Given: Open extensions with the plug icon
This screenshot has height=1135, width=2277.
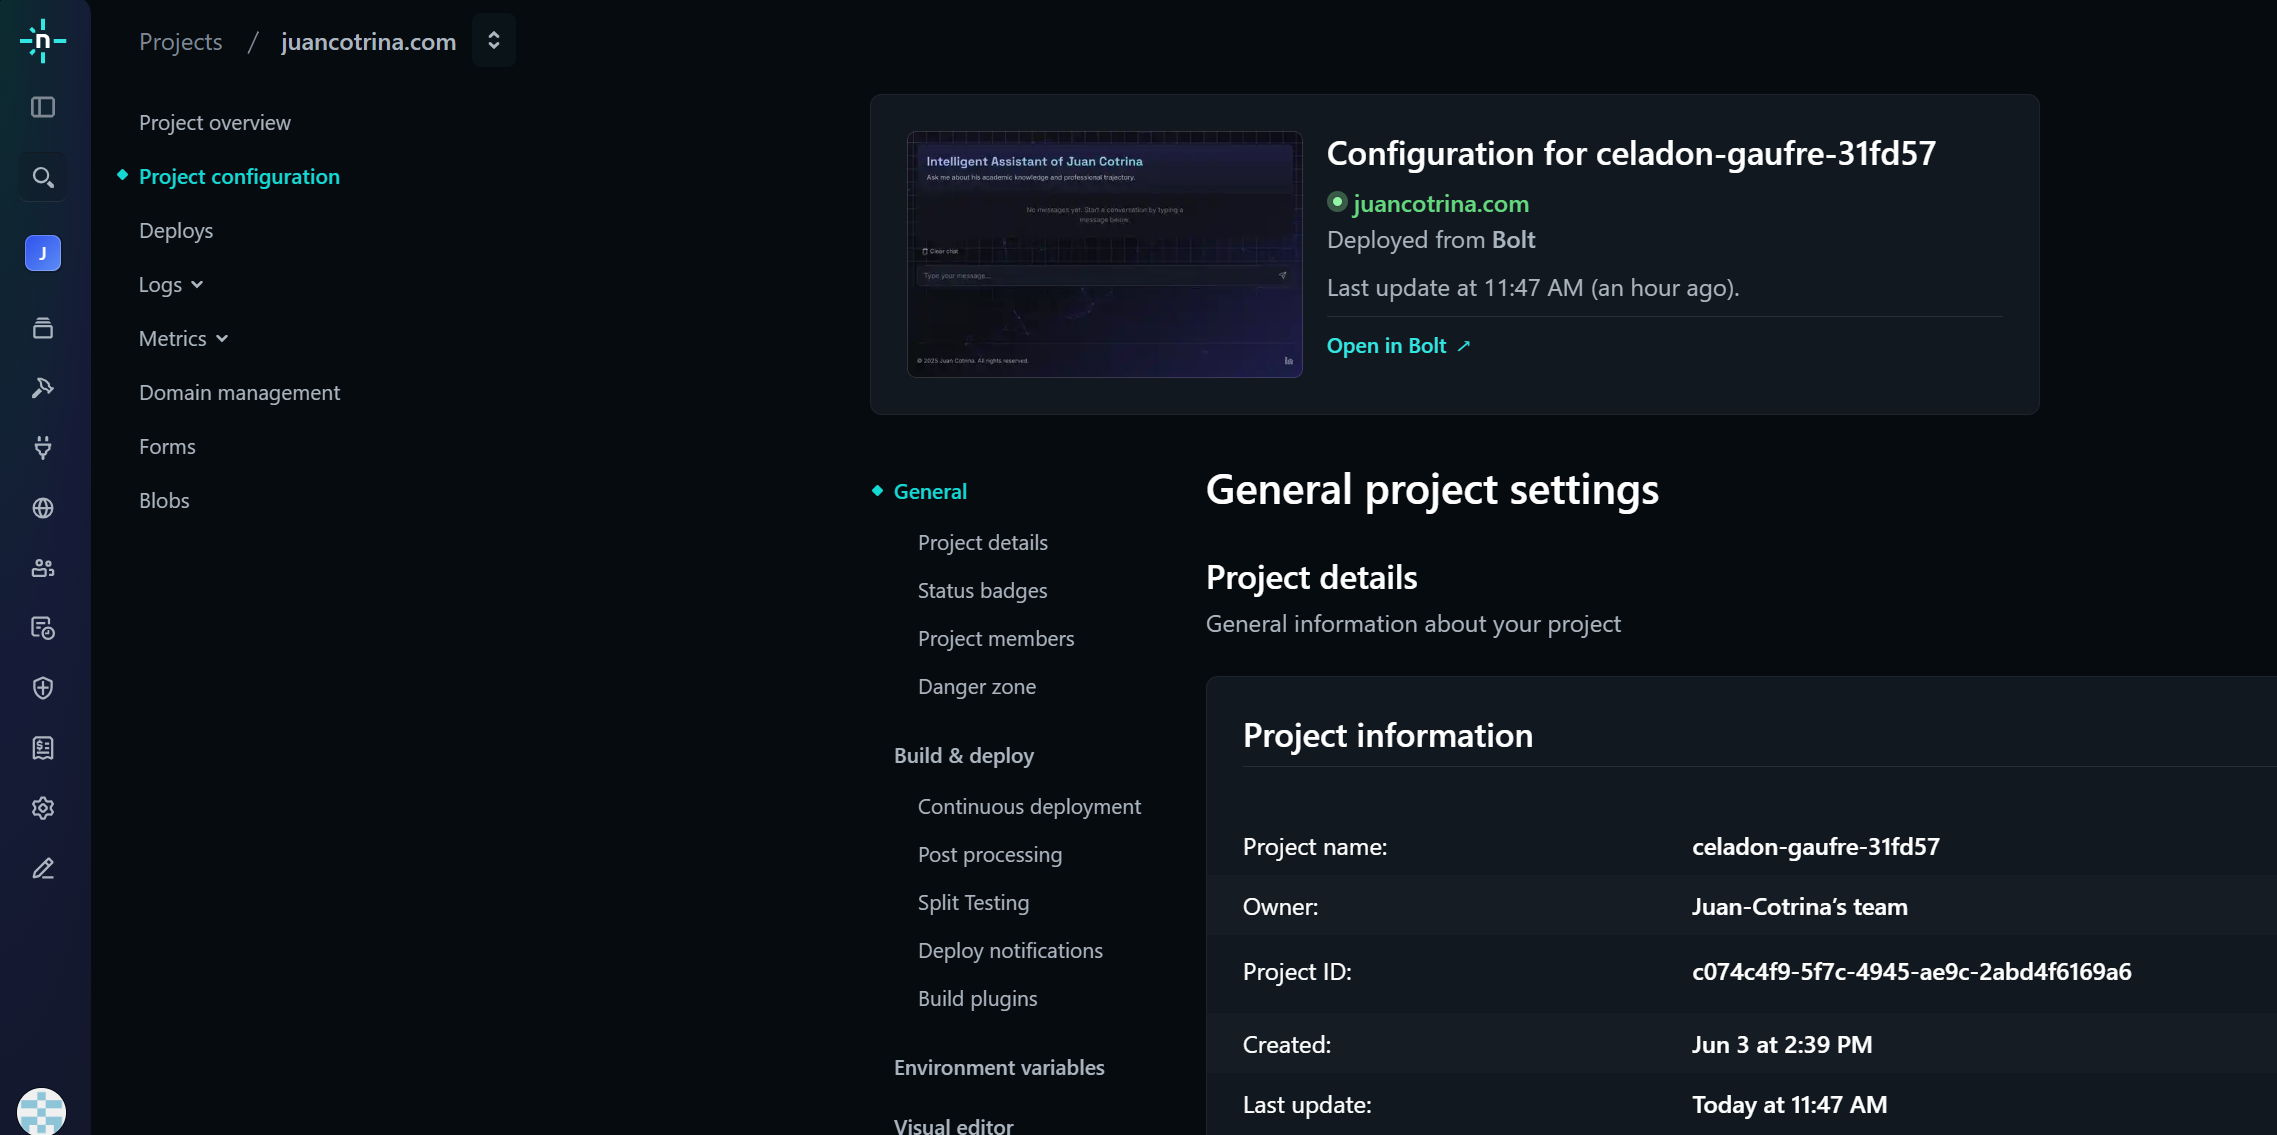Looking at the screenshot, I should point(42,447).
